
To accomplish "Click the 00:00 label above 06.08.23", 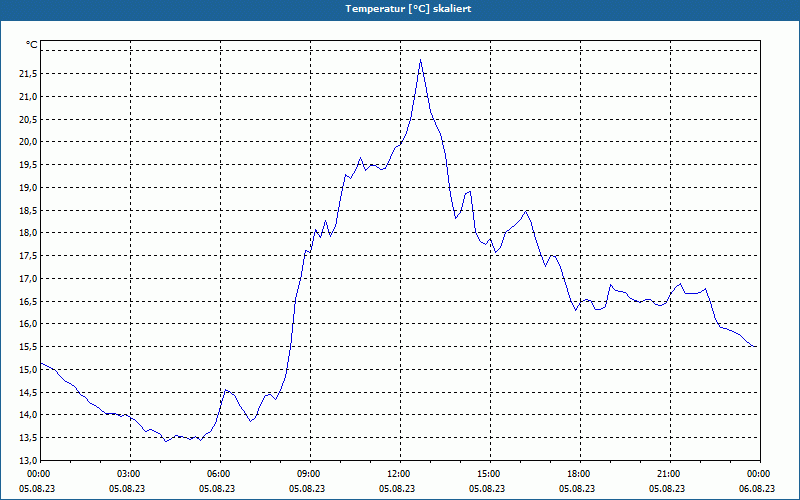I will tap(757, 473).
